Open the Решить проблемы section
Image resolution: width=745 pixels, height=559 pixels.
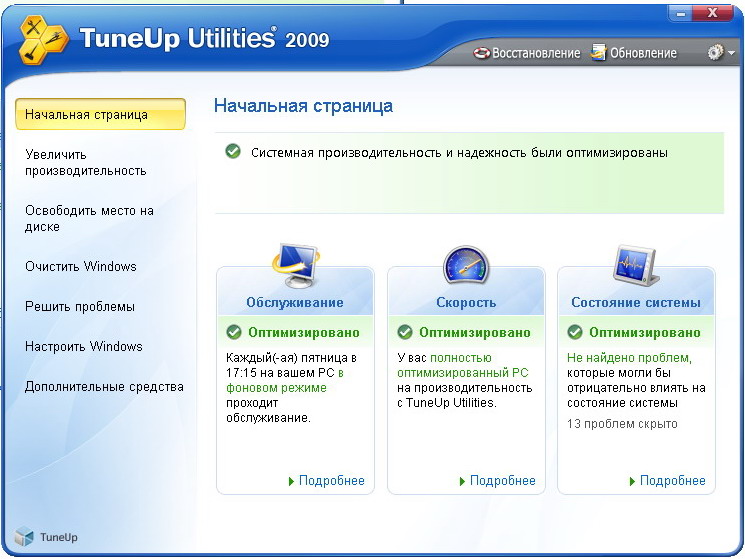80,307
